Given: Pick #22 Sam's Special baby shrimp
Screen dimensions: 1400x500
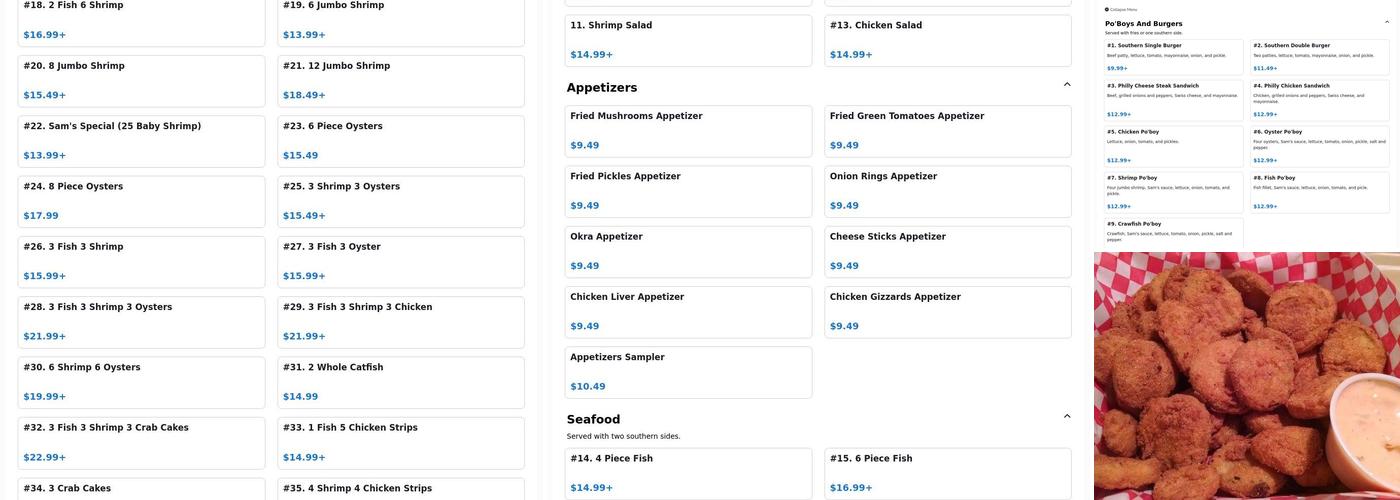Looking at the screenshot, I should coord(141,141).
